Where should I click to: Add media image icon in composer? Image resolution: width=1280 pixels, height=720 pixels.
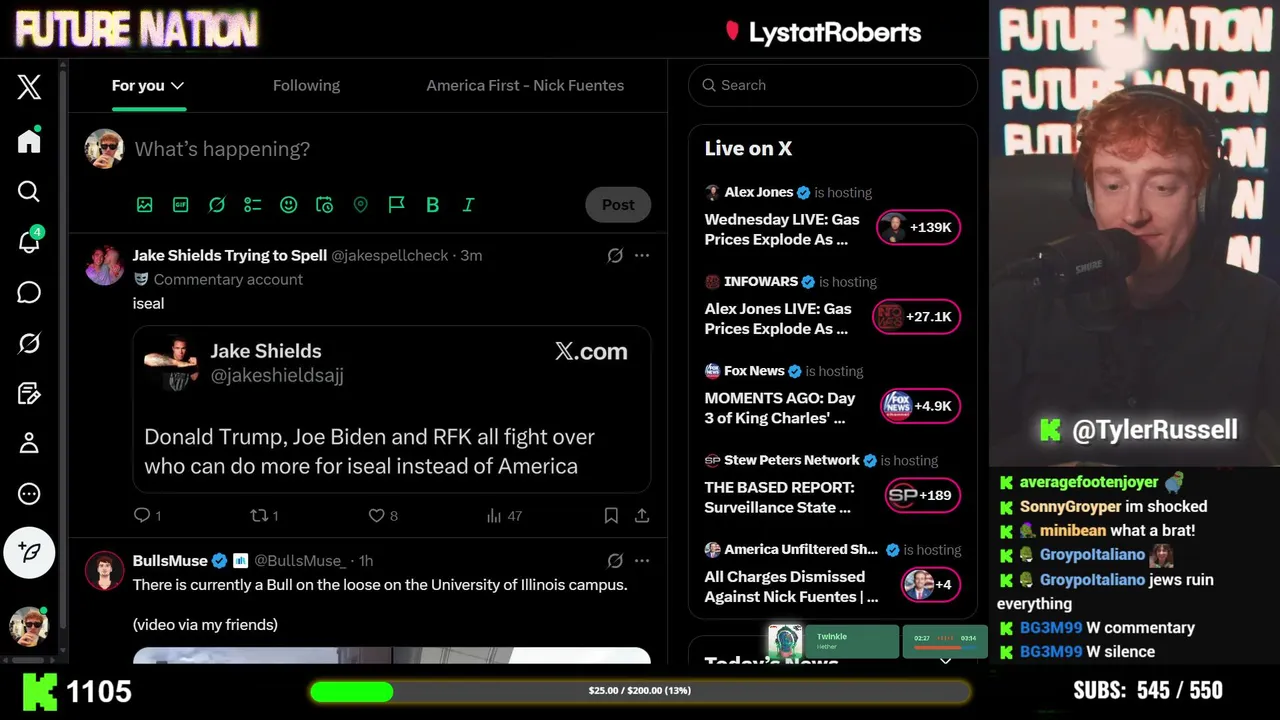pos(145,205)
